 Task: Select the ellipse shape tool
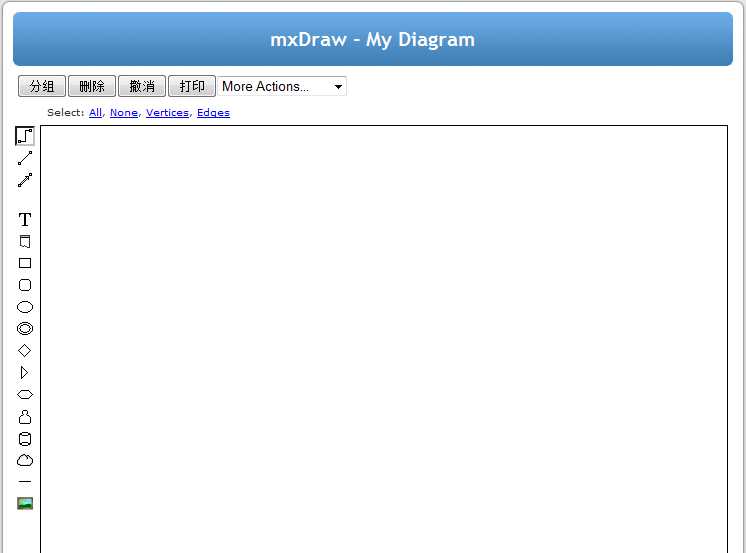(x=25, y=307)
